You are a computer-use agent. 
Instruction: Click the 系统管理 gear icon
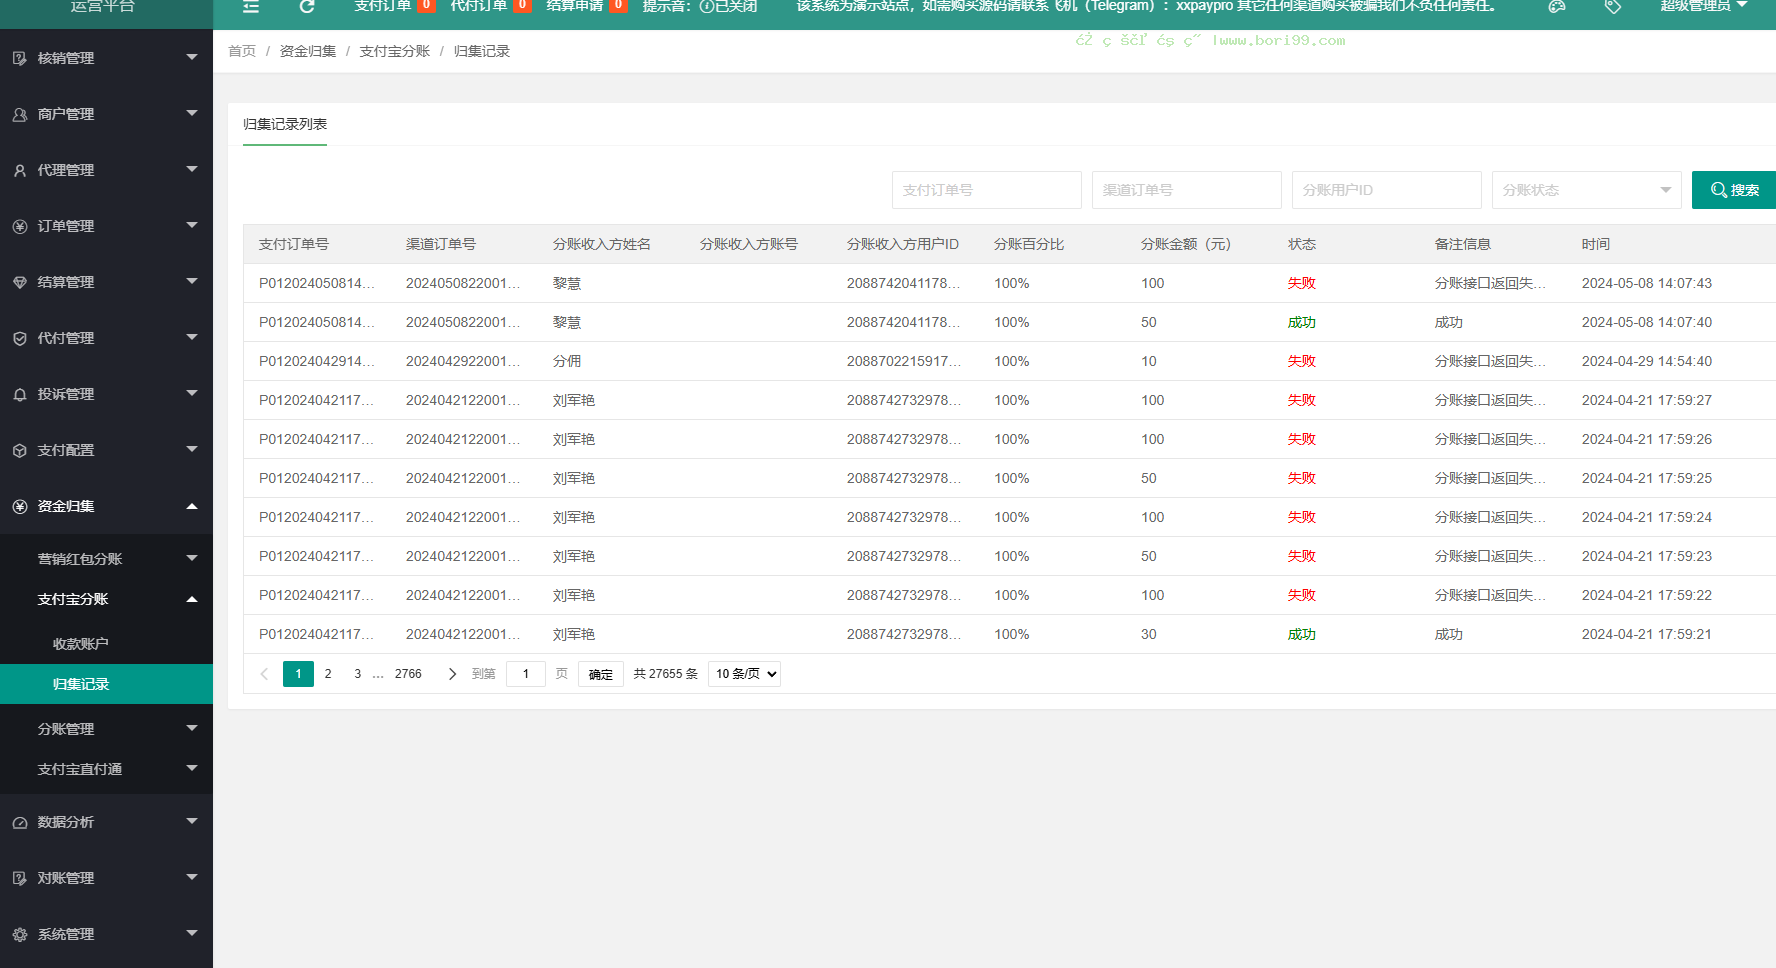click(20, 934)
